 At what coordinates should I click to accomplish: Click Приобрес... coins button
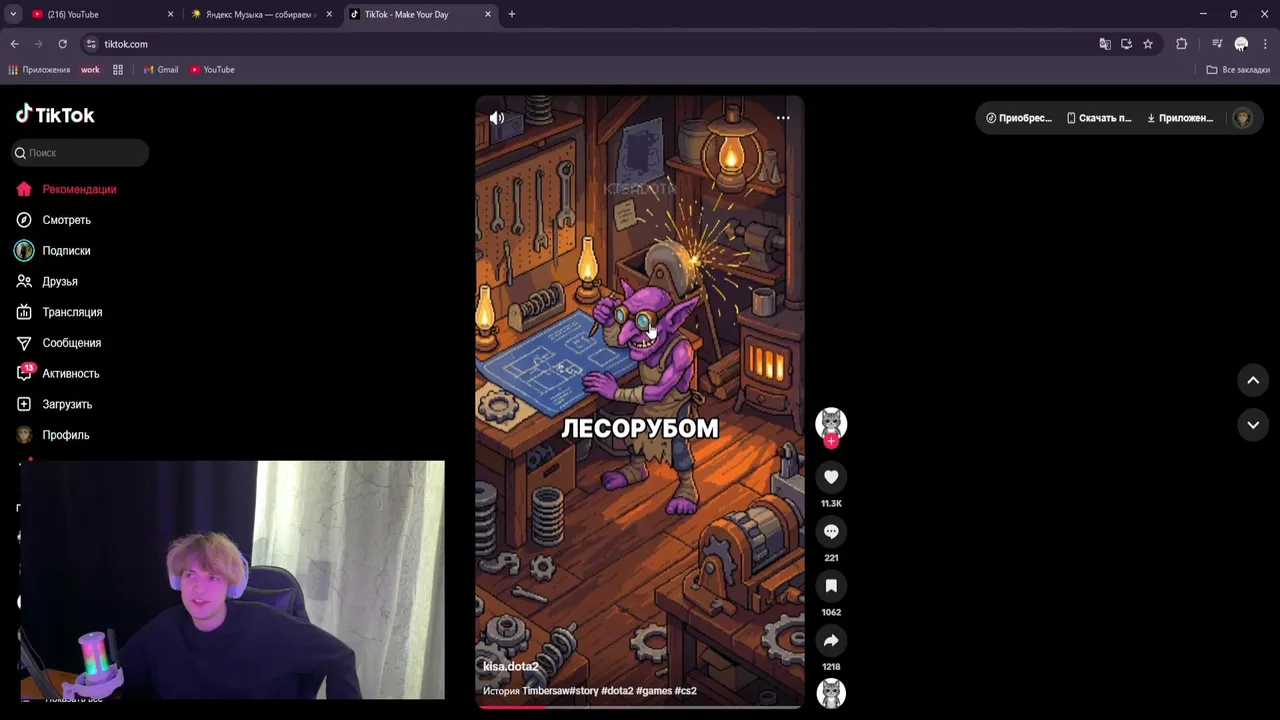pos(1019,118)
